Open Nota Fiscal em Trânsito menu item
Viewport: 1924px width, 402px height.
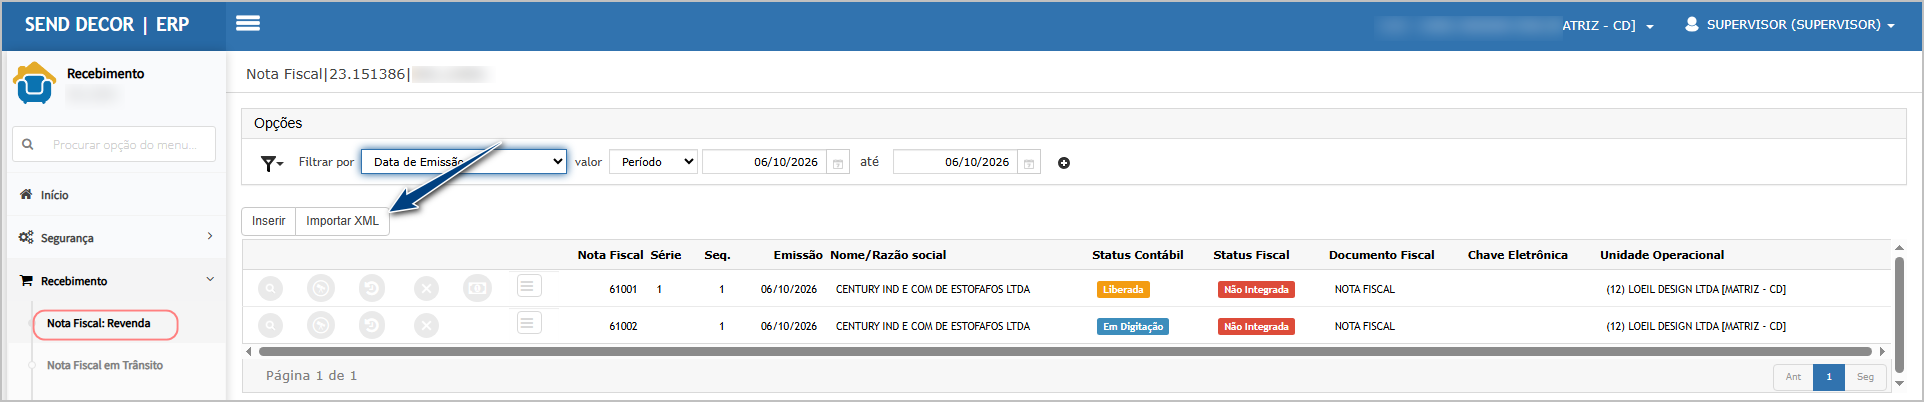tap(105, 365)
